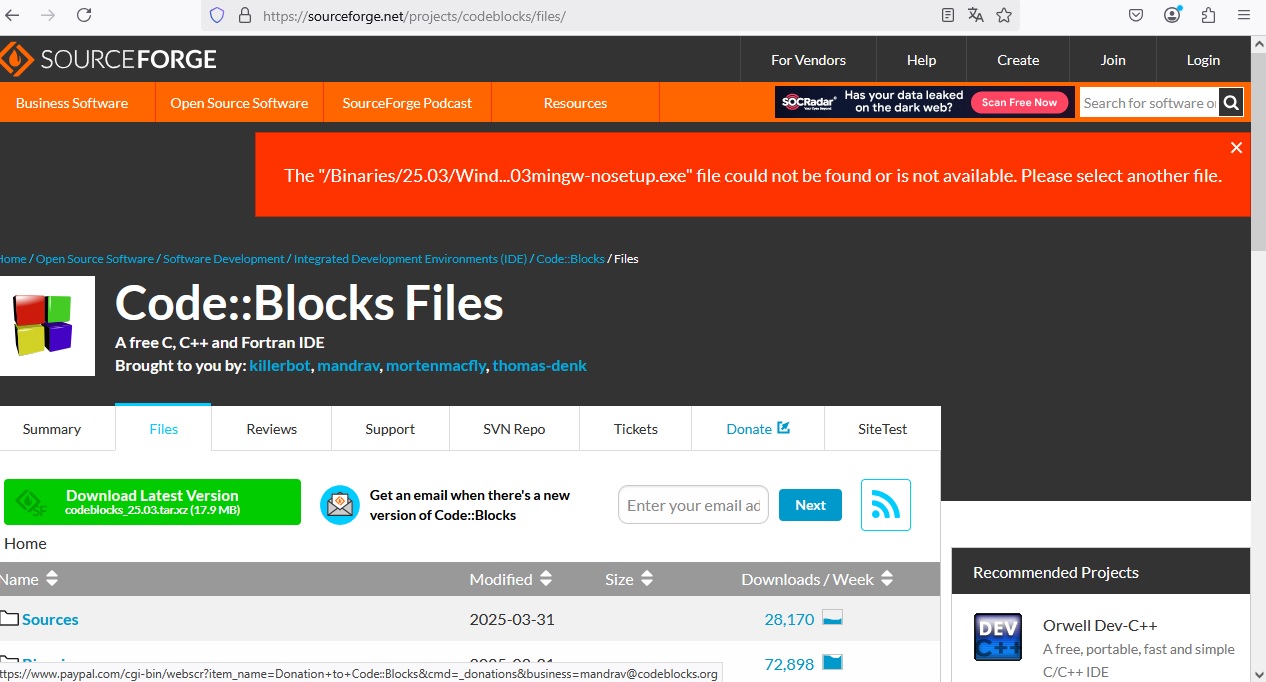
Task: Click the Scan Free Now ad button
Action: tap(1019, 102)
